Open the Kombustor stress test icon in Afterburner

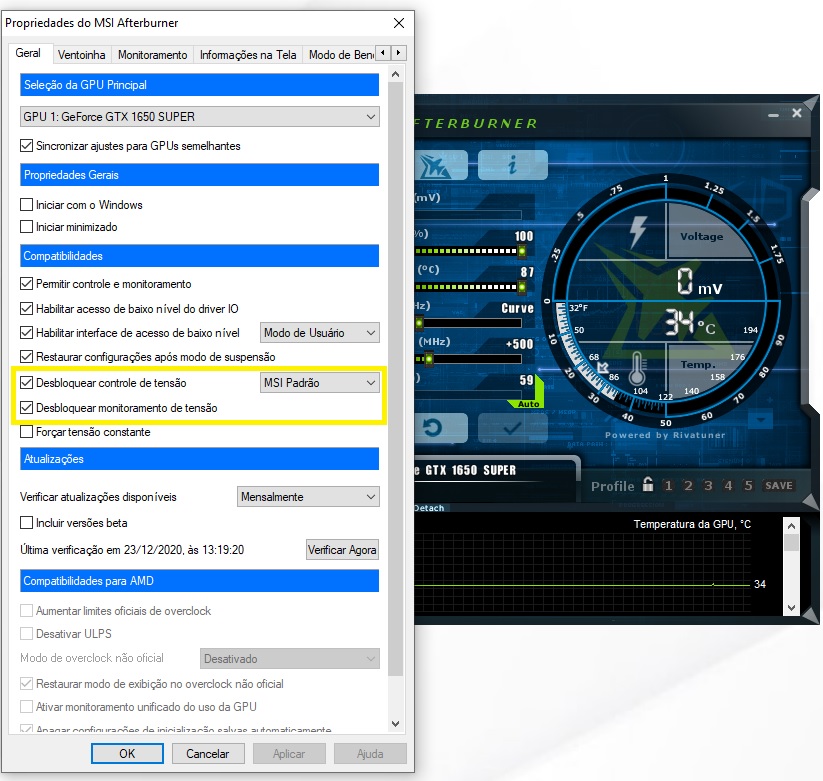(440, 165)
